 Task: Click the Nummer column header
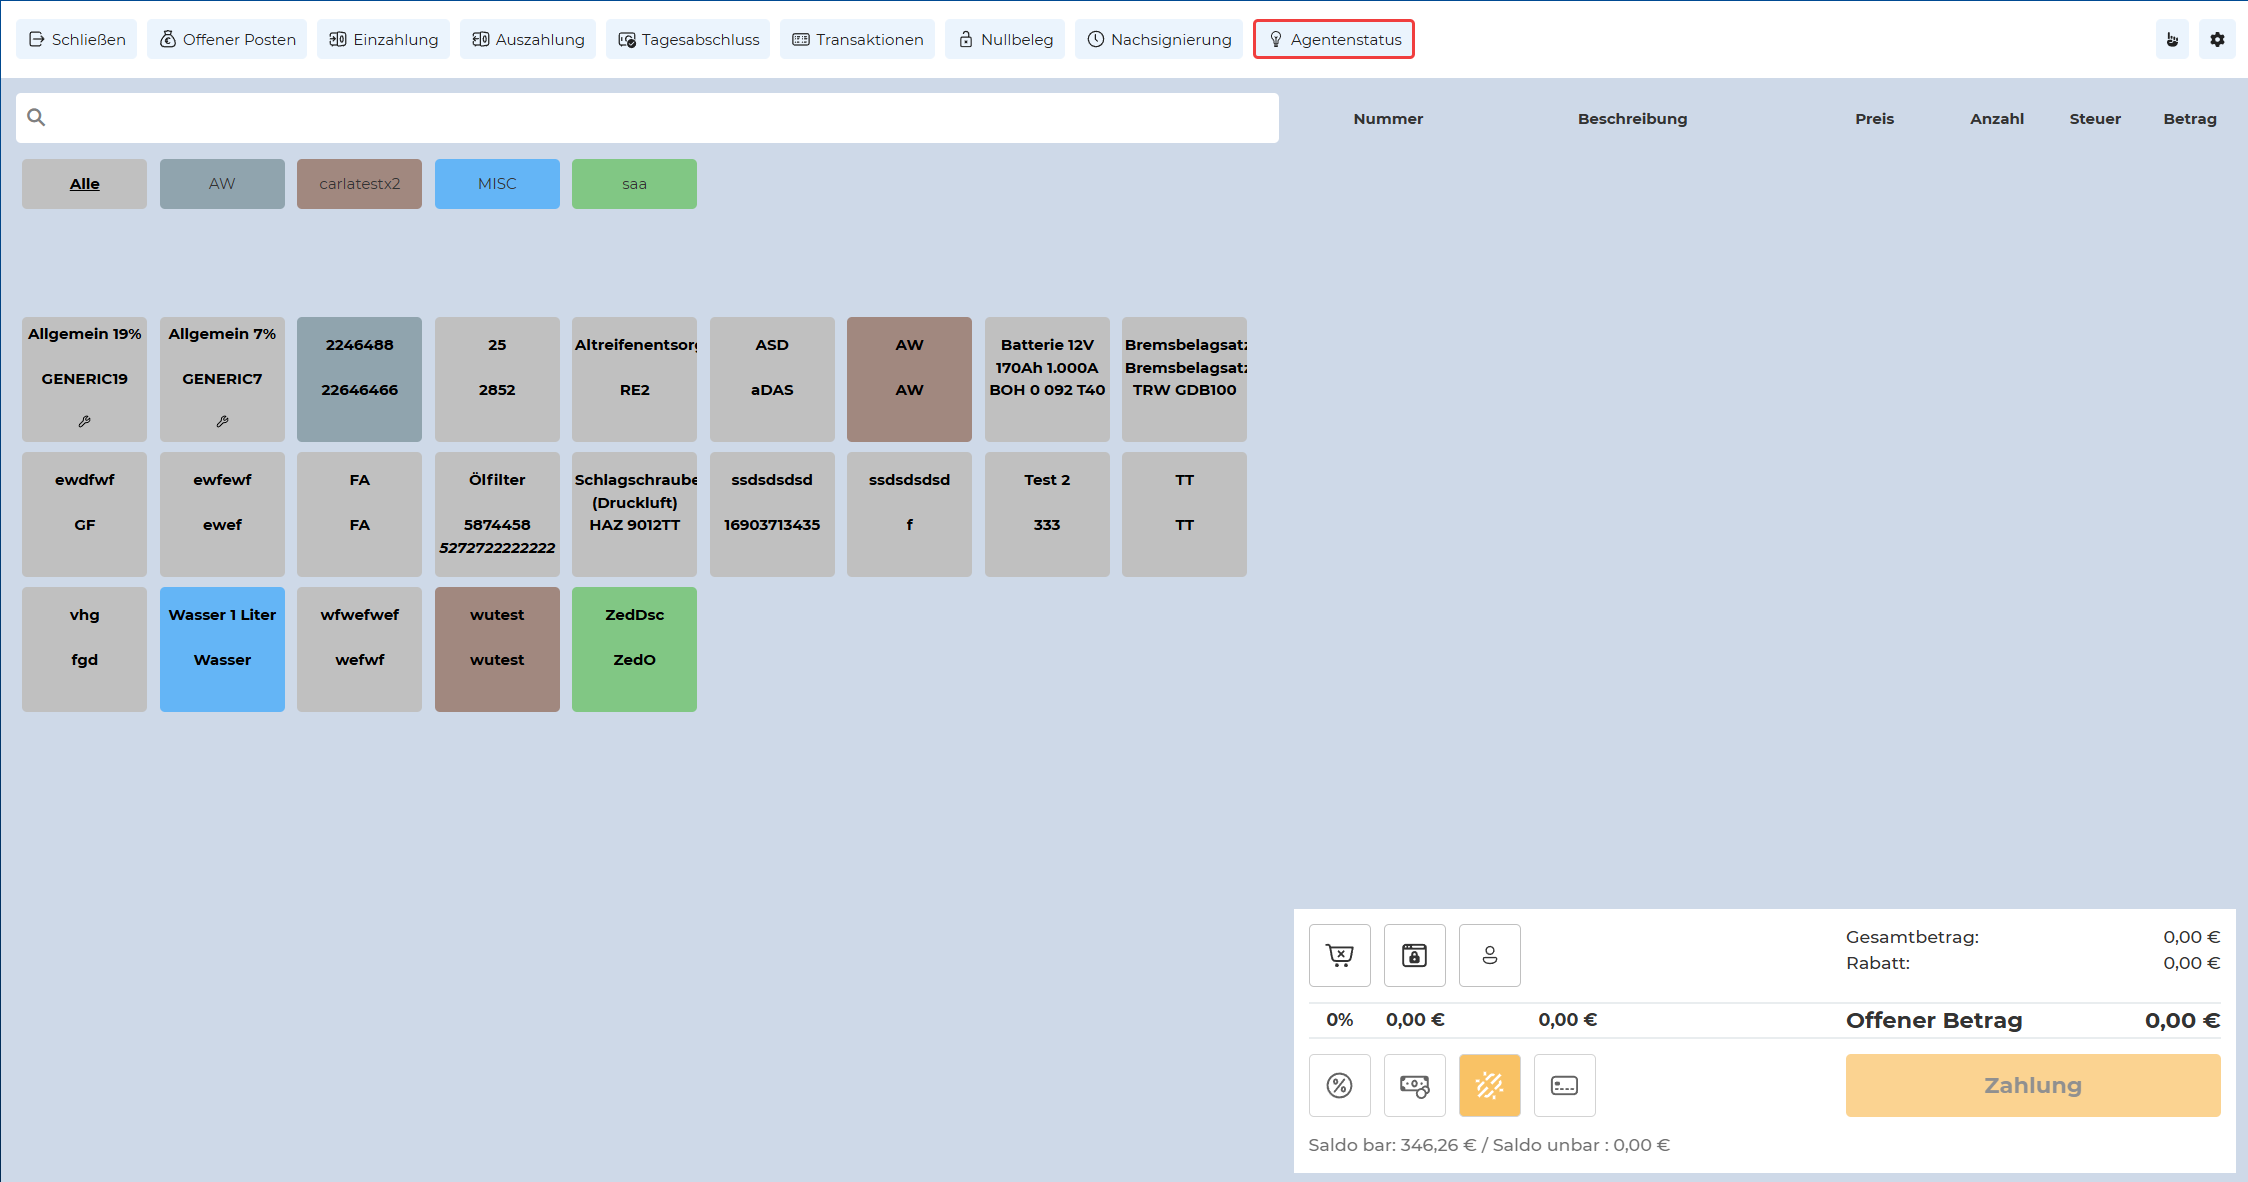pyautogui.click(x=1388, y=118)
